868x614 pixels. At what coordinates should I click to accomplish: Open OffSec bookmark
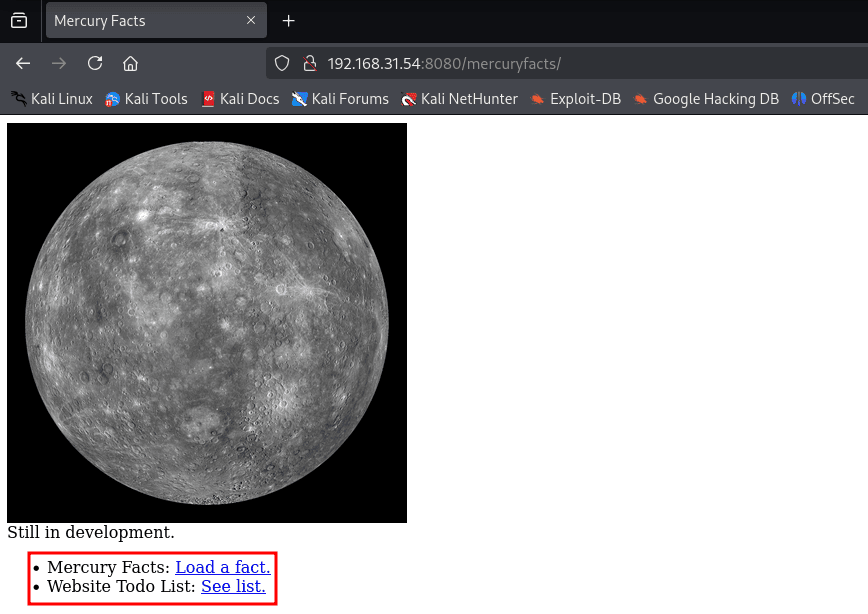(x=823, y=99)
